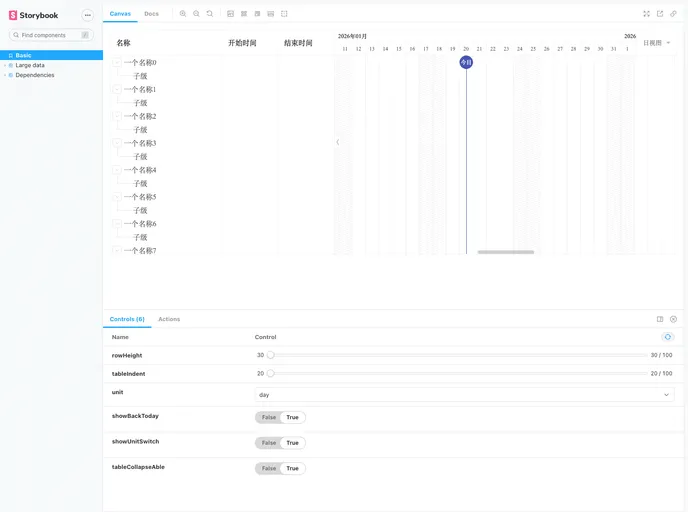Click the 名称 column header

[x=123, y=43]
